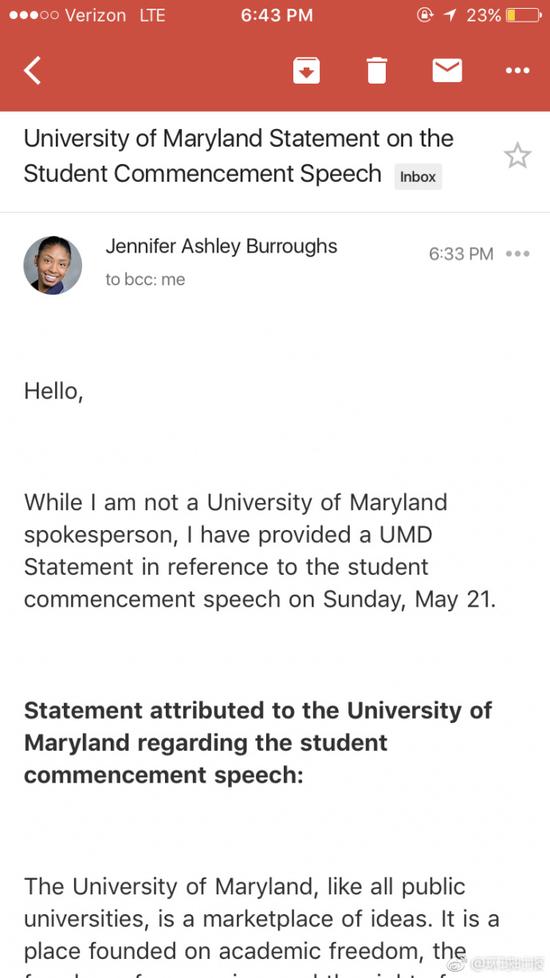
Task: Go back with the left arrow
Action: [32, 70]
